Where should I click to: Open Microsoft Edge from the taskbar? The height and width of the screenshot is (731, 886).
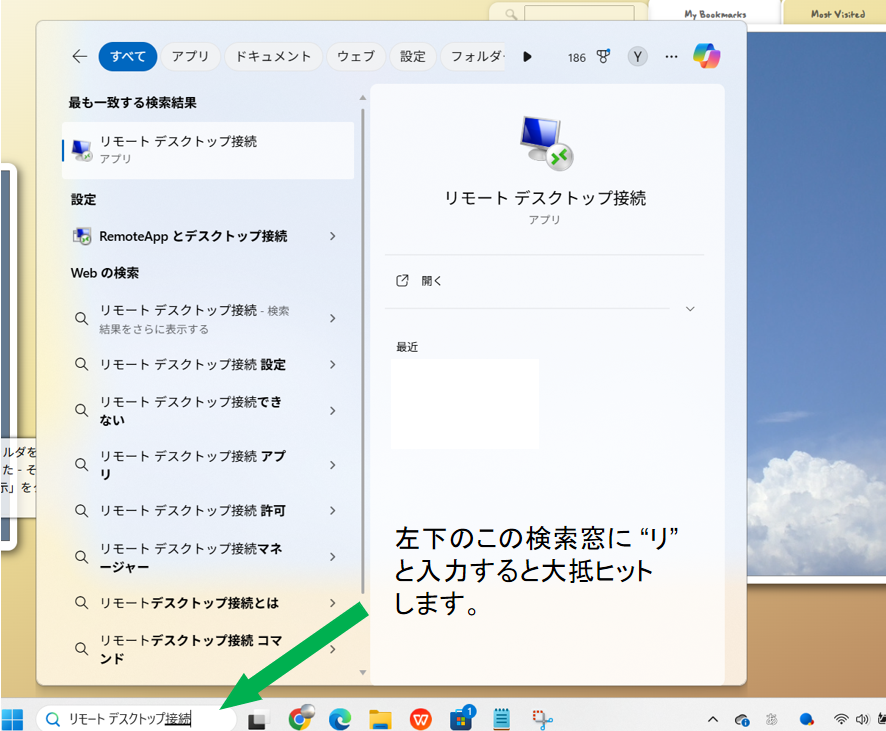point(340,718)
